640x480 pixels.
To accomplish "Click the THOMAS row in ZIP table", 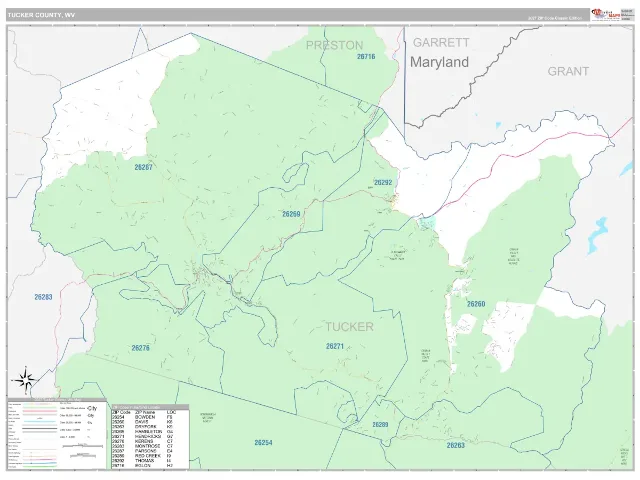I will click(x=150, y=460).
